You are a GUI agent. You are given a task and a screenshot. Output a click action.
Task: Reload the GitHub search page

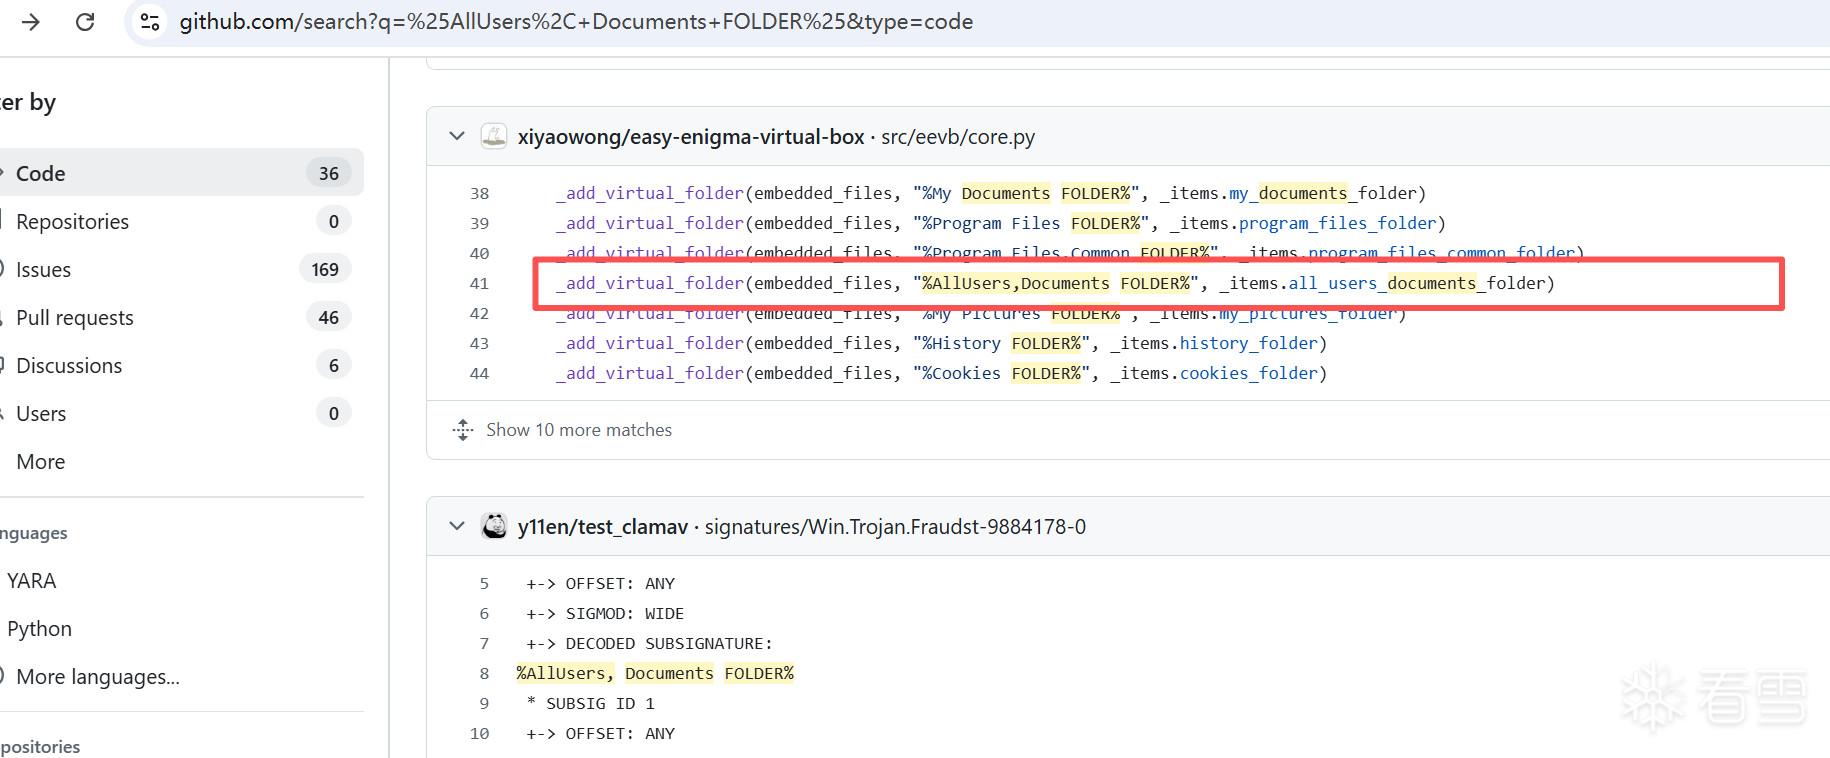click(x=85, y=22)
